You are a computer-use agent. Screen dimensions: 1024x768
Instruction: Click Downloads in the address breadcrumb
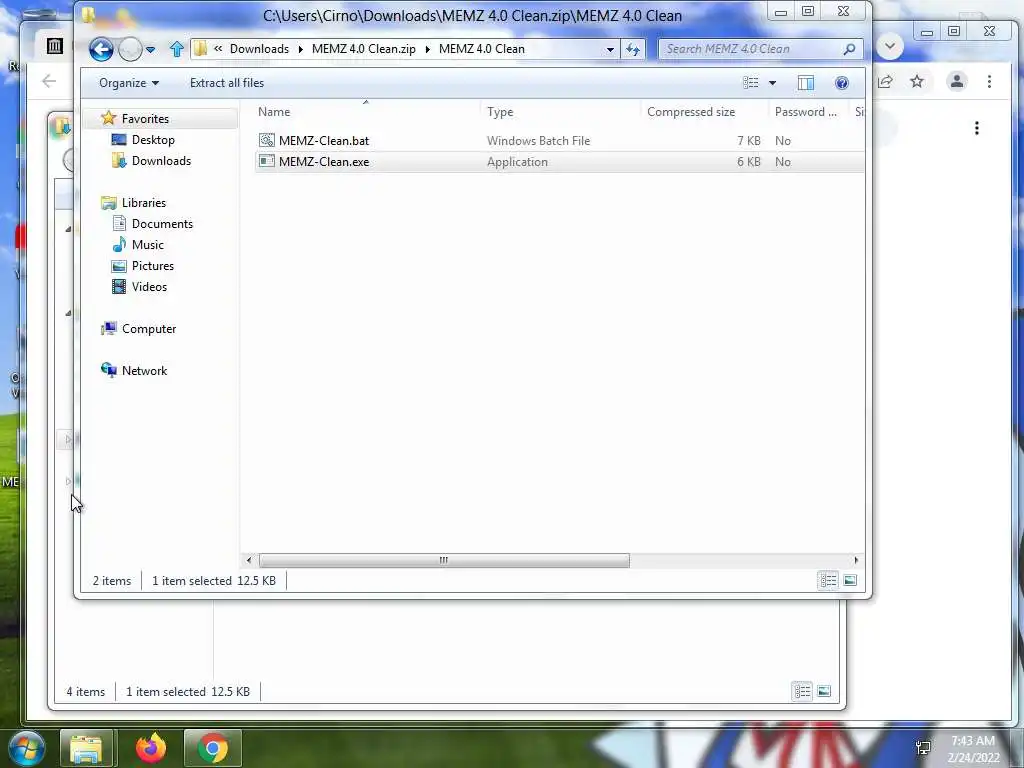[259, 49]
